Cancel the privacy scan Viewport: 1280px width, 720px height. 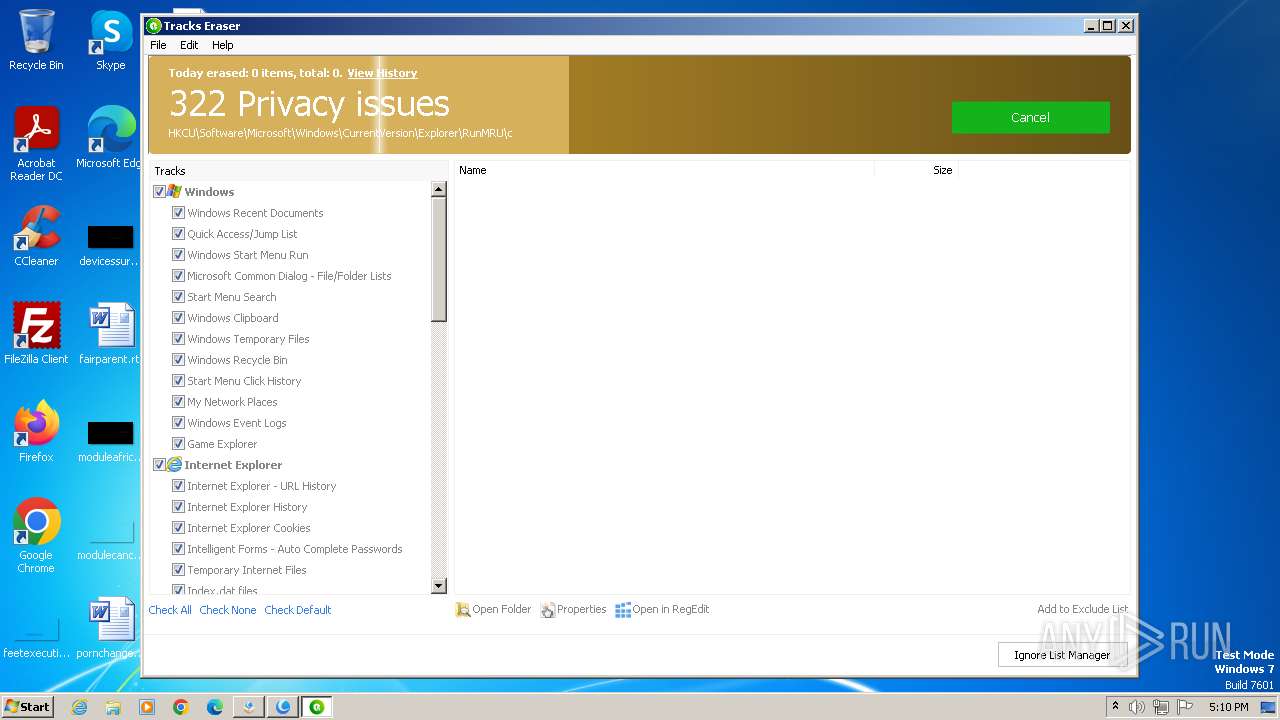click(1030, 117)
